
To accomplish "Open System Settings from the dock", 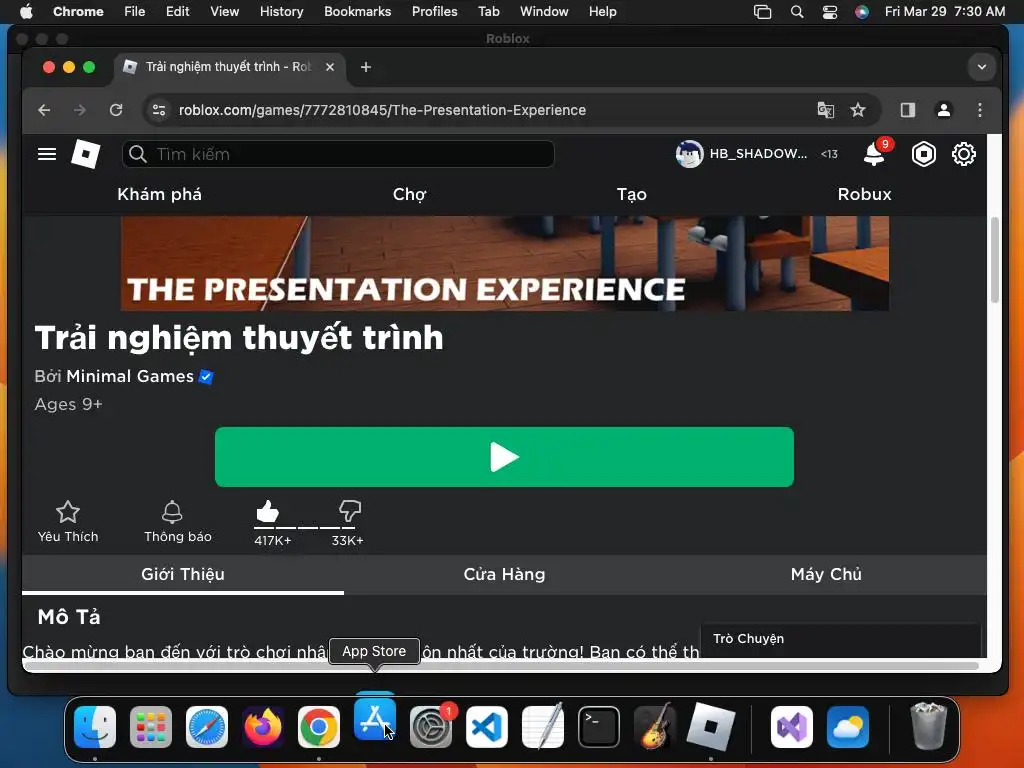I will pos(431,727).
